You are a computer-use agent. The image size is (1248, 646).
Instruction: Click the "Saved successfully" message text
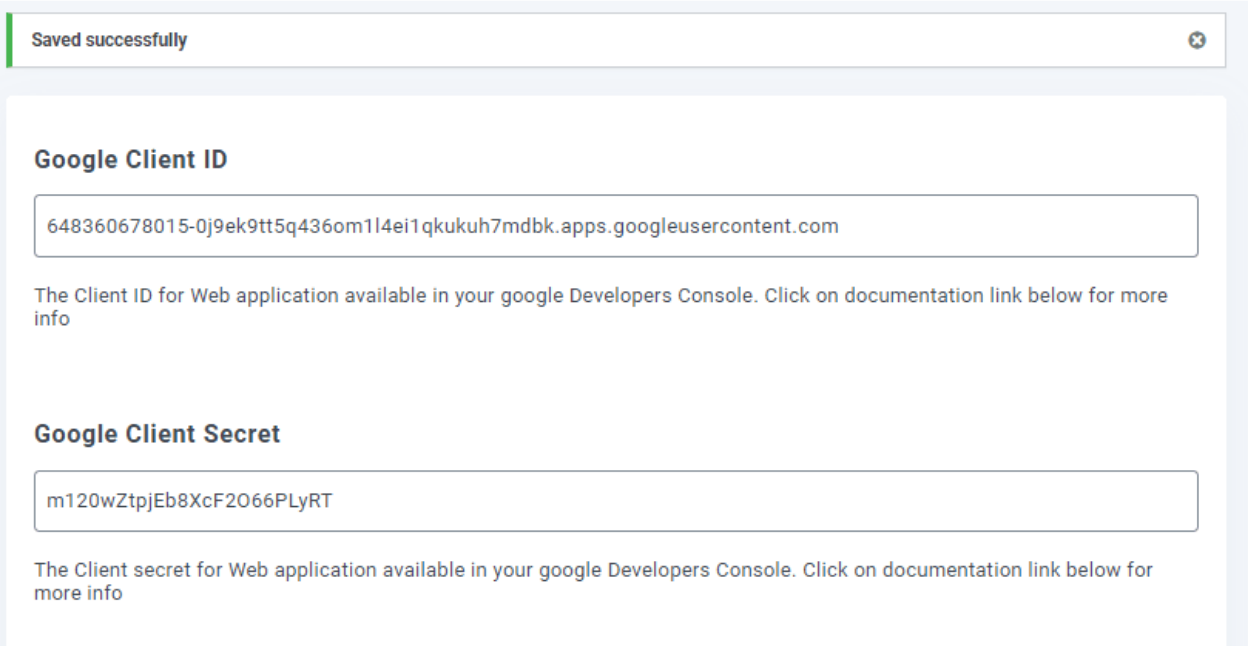click(110, 41)
